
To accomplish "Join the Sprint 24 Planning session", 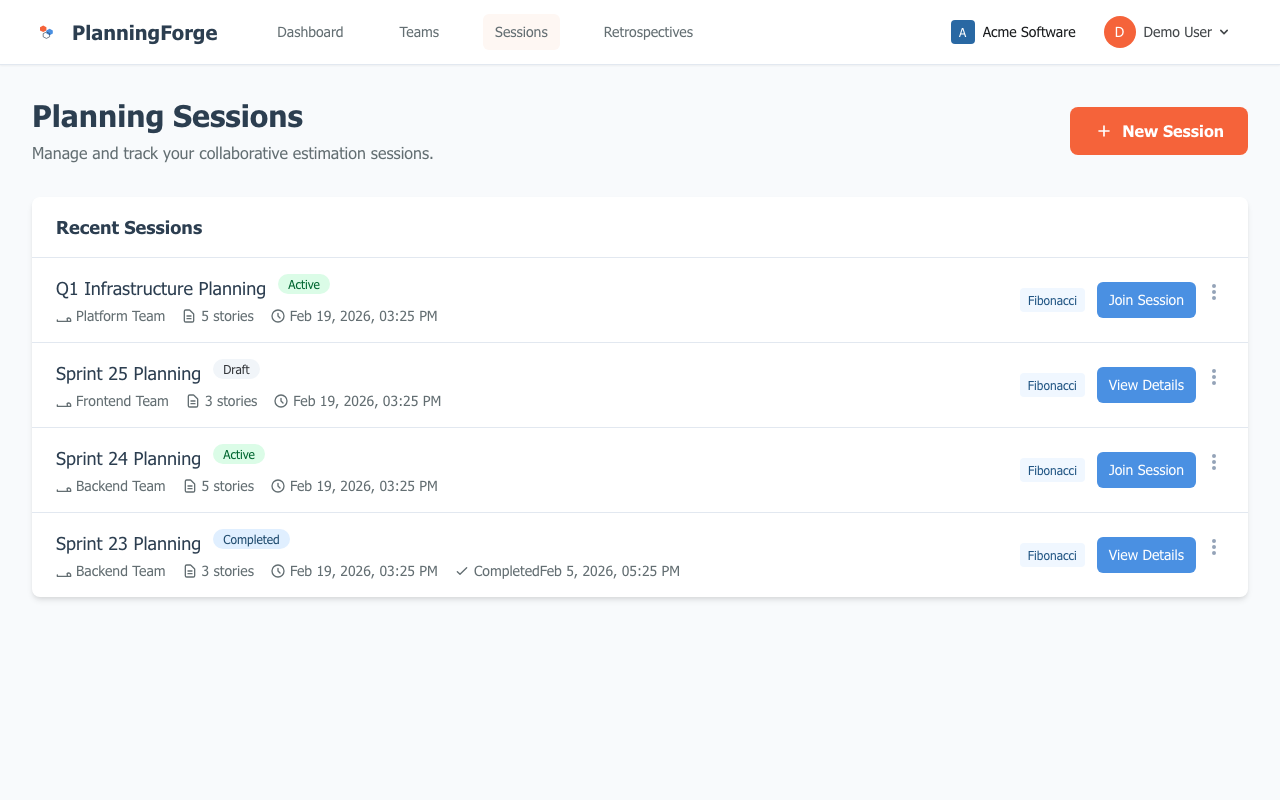I will coord(1146,469).
